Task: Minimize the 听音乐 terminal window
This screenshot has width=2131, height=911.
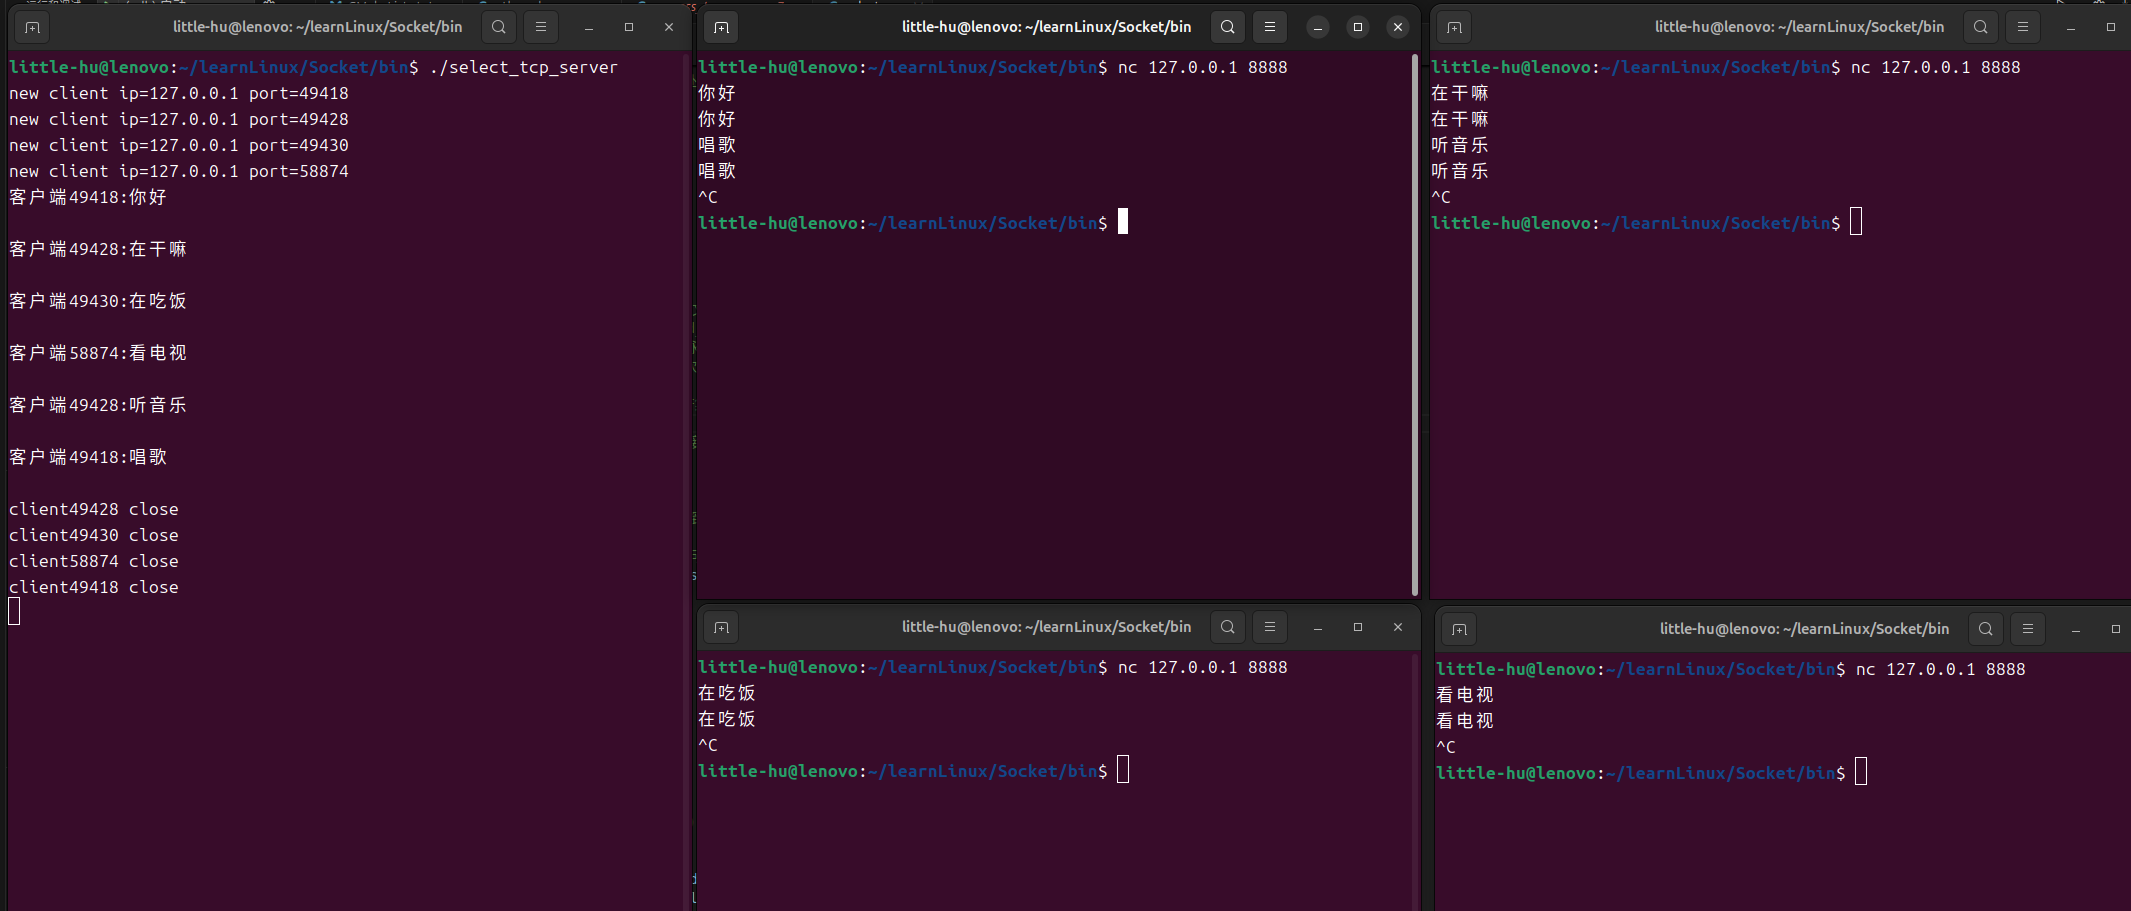Action: click(2071, 27)
